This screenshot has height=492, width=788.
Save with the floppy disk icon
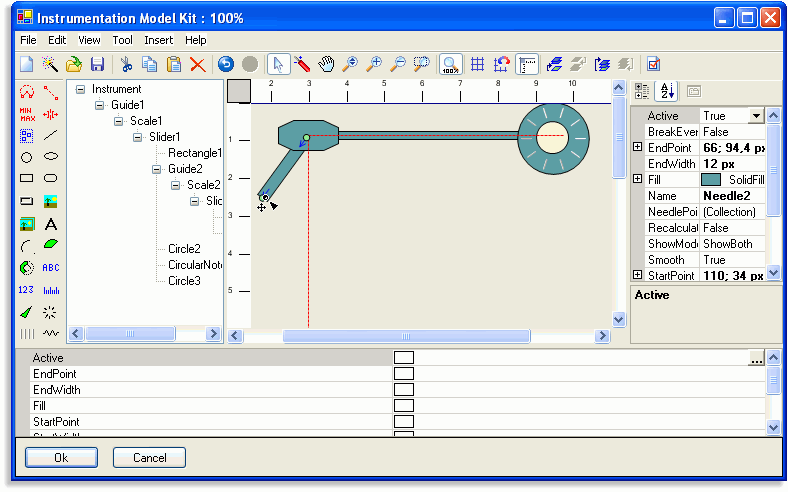[97, 64]
